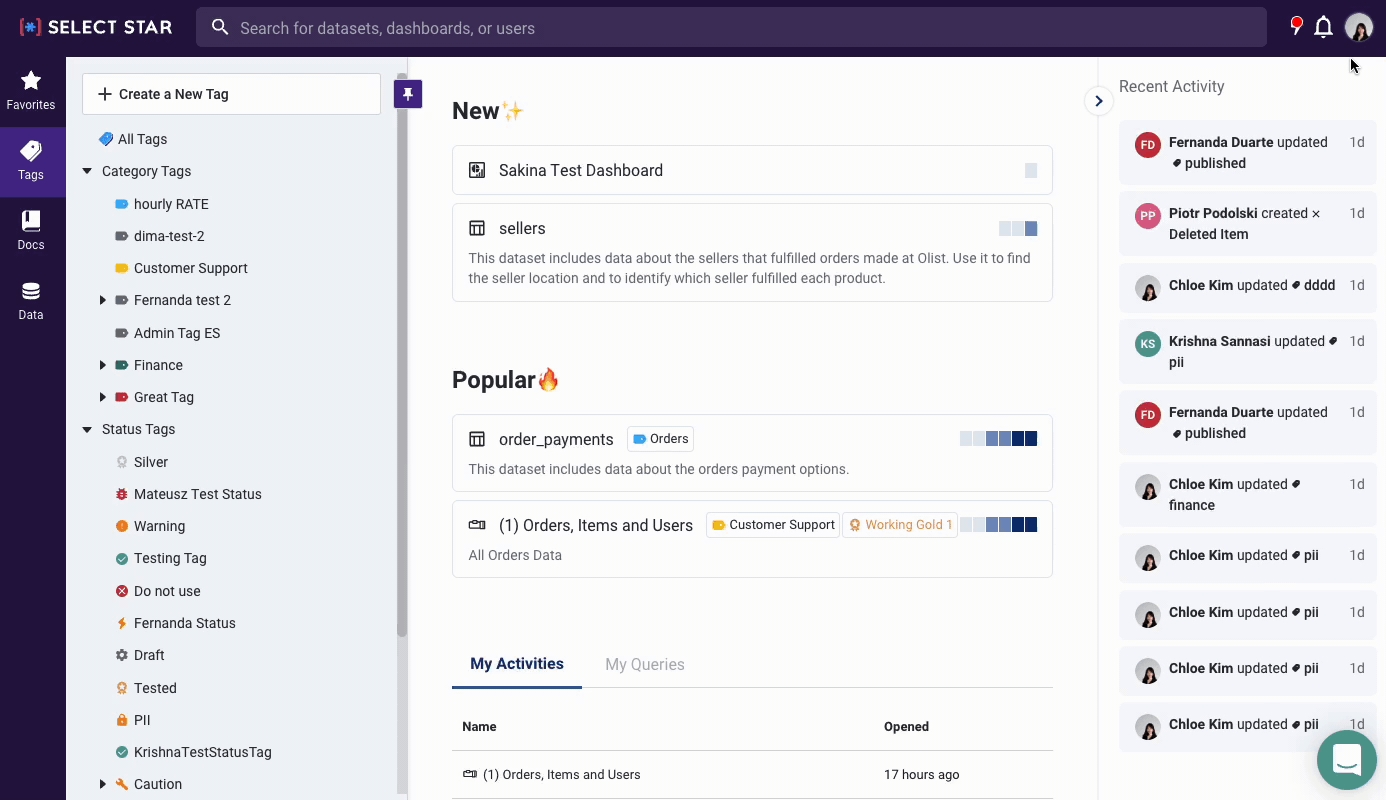Focus the datasets search field

730,28
